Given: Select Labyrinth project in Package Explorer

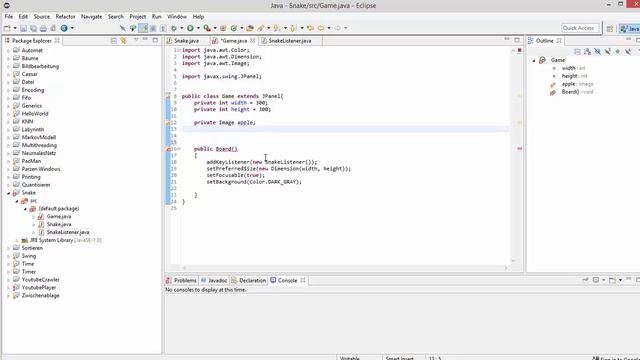Looking at the screenshot, I should [33, 129].
